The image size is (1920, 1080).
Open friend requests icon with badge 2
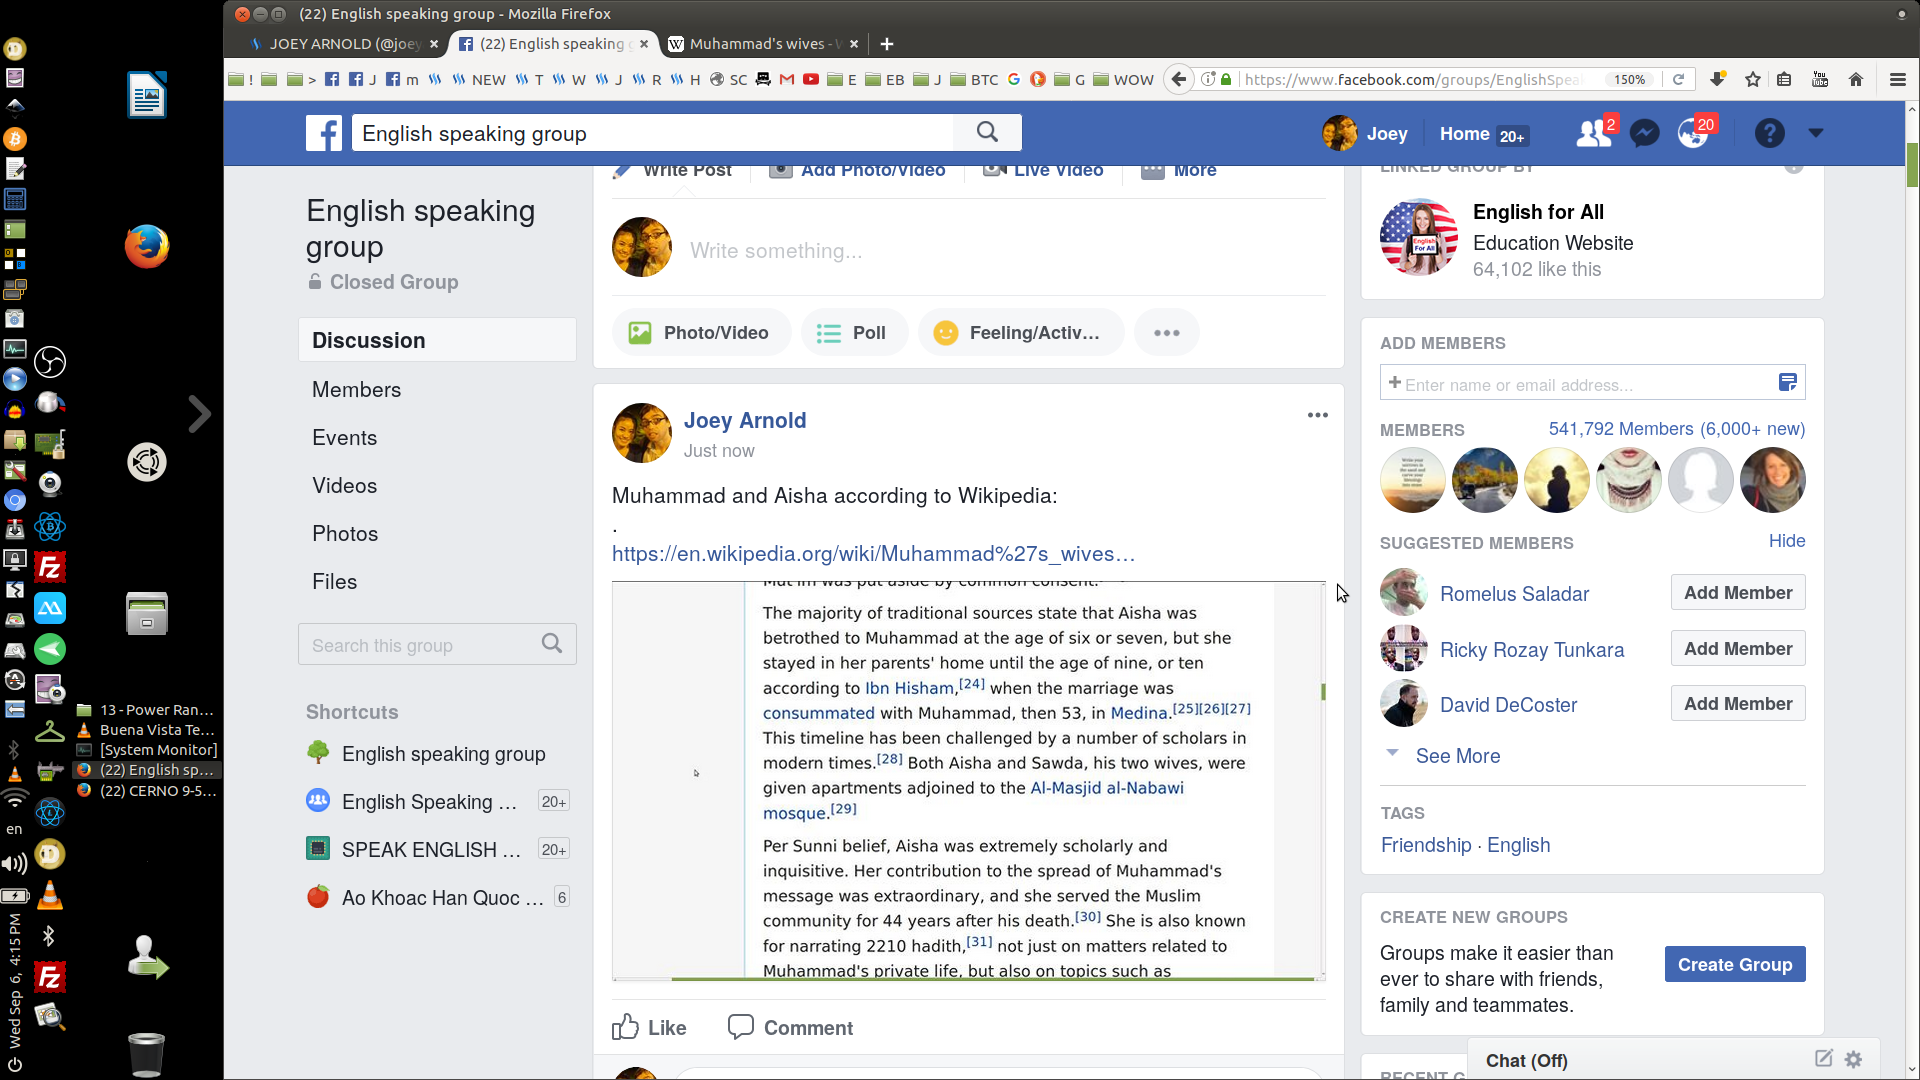pyautogui.click(x=1594, y=133)
